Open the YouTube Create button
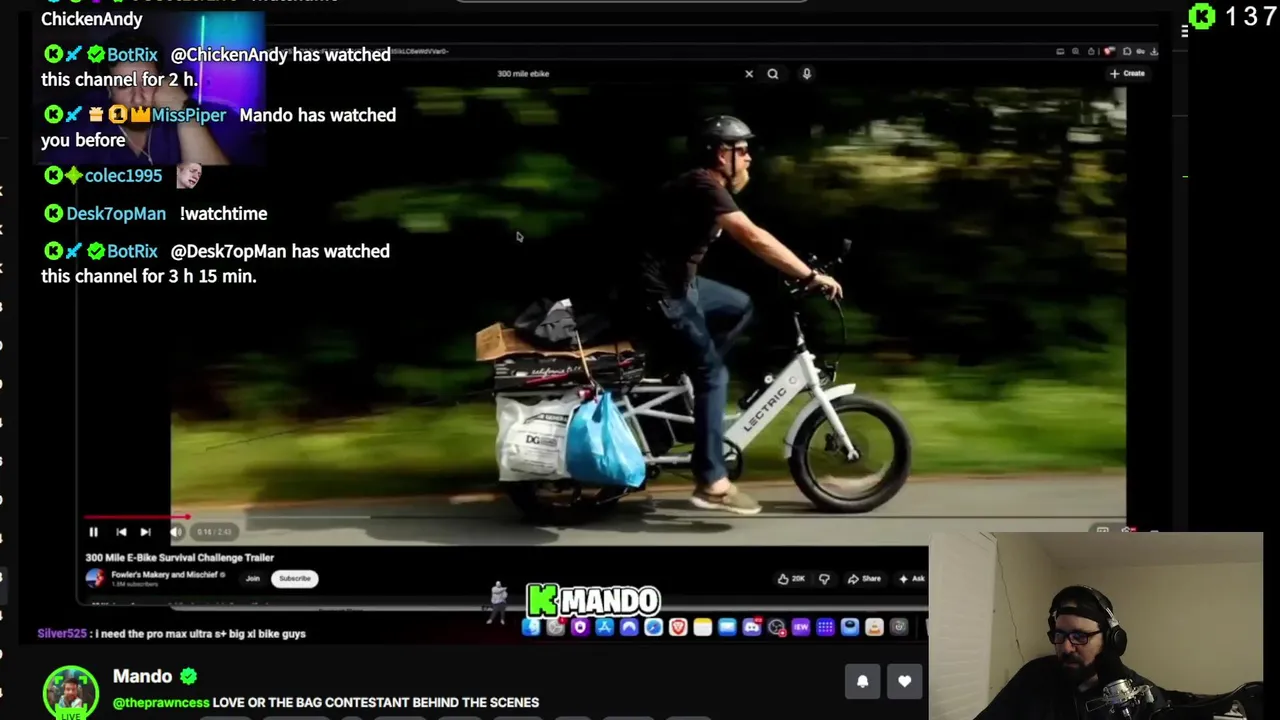Screen dimensions: 1280x720 point(1127,73)
